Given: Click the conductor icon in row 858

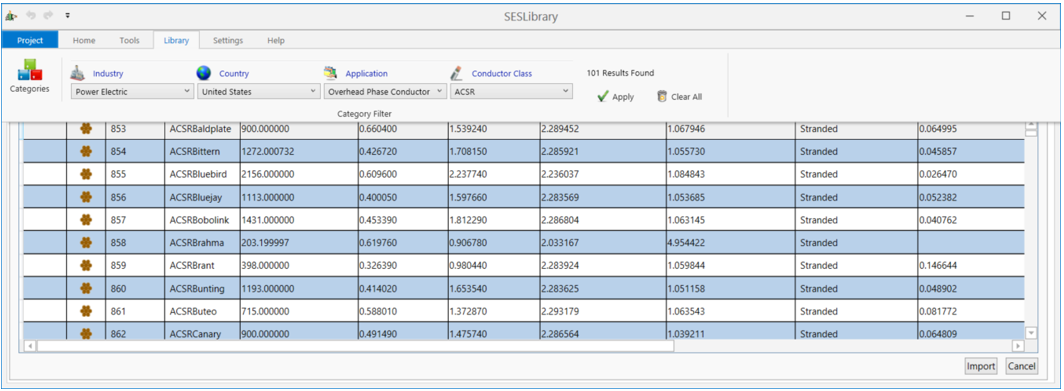Looking at the screenshot, I should (86, 242).
